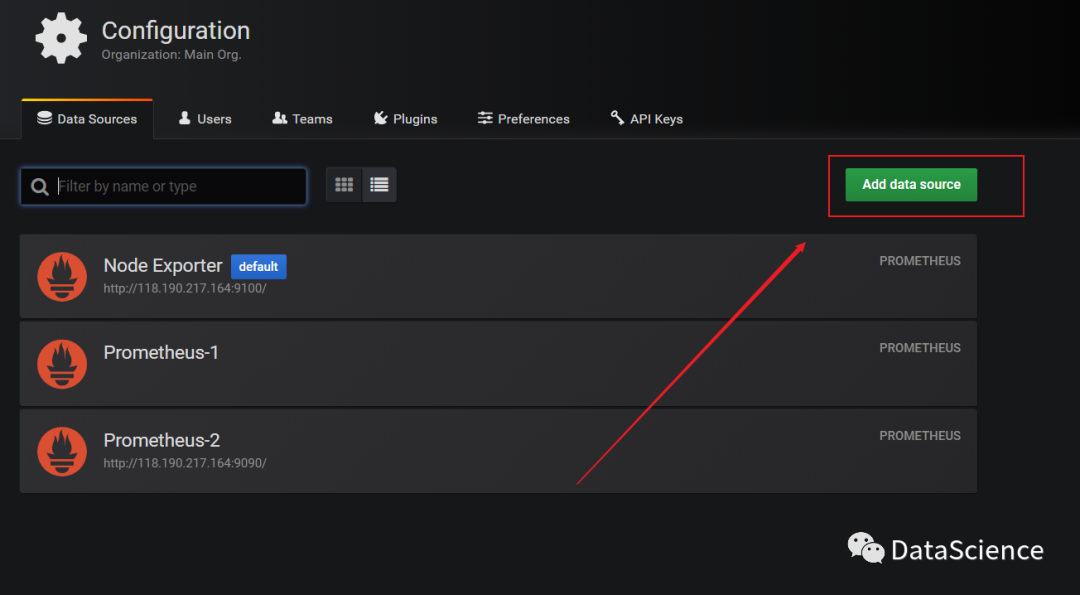The width and height of the screenshot is (1080, 595).
Task: Open the Data Sources tab
Action: point(87,119)
